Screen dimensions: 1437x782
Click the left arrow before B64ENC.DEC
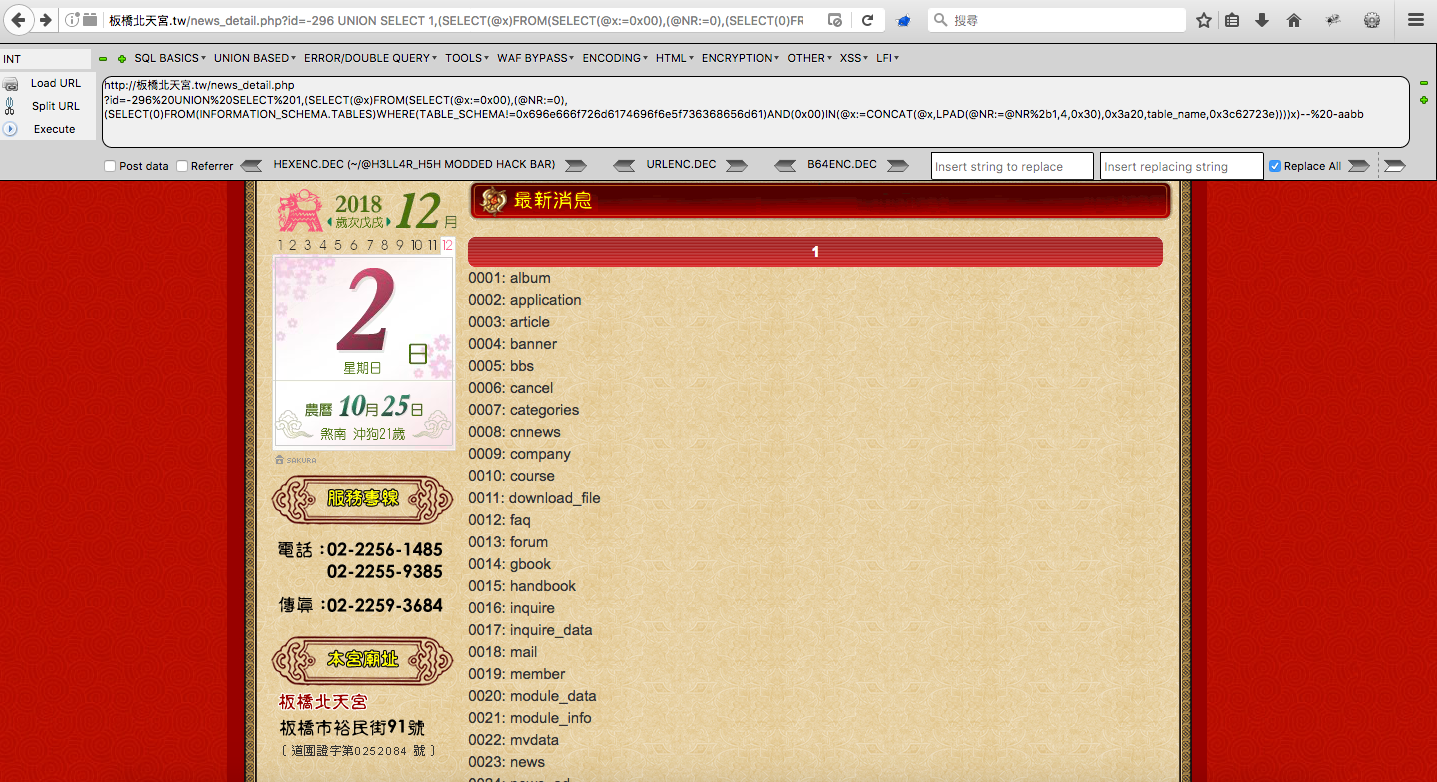pos(785,165)
